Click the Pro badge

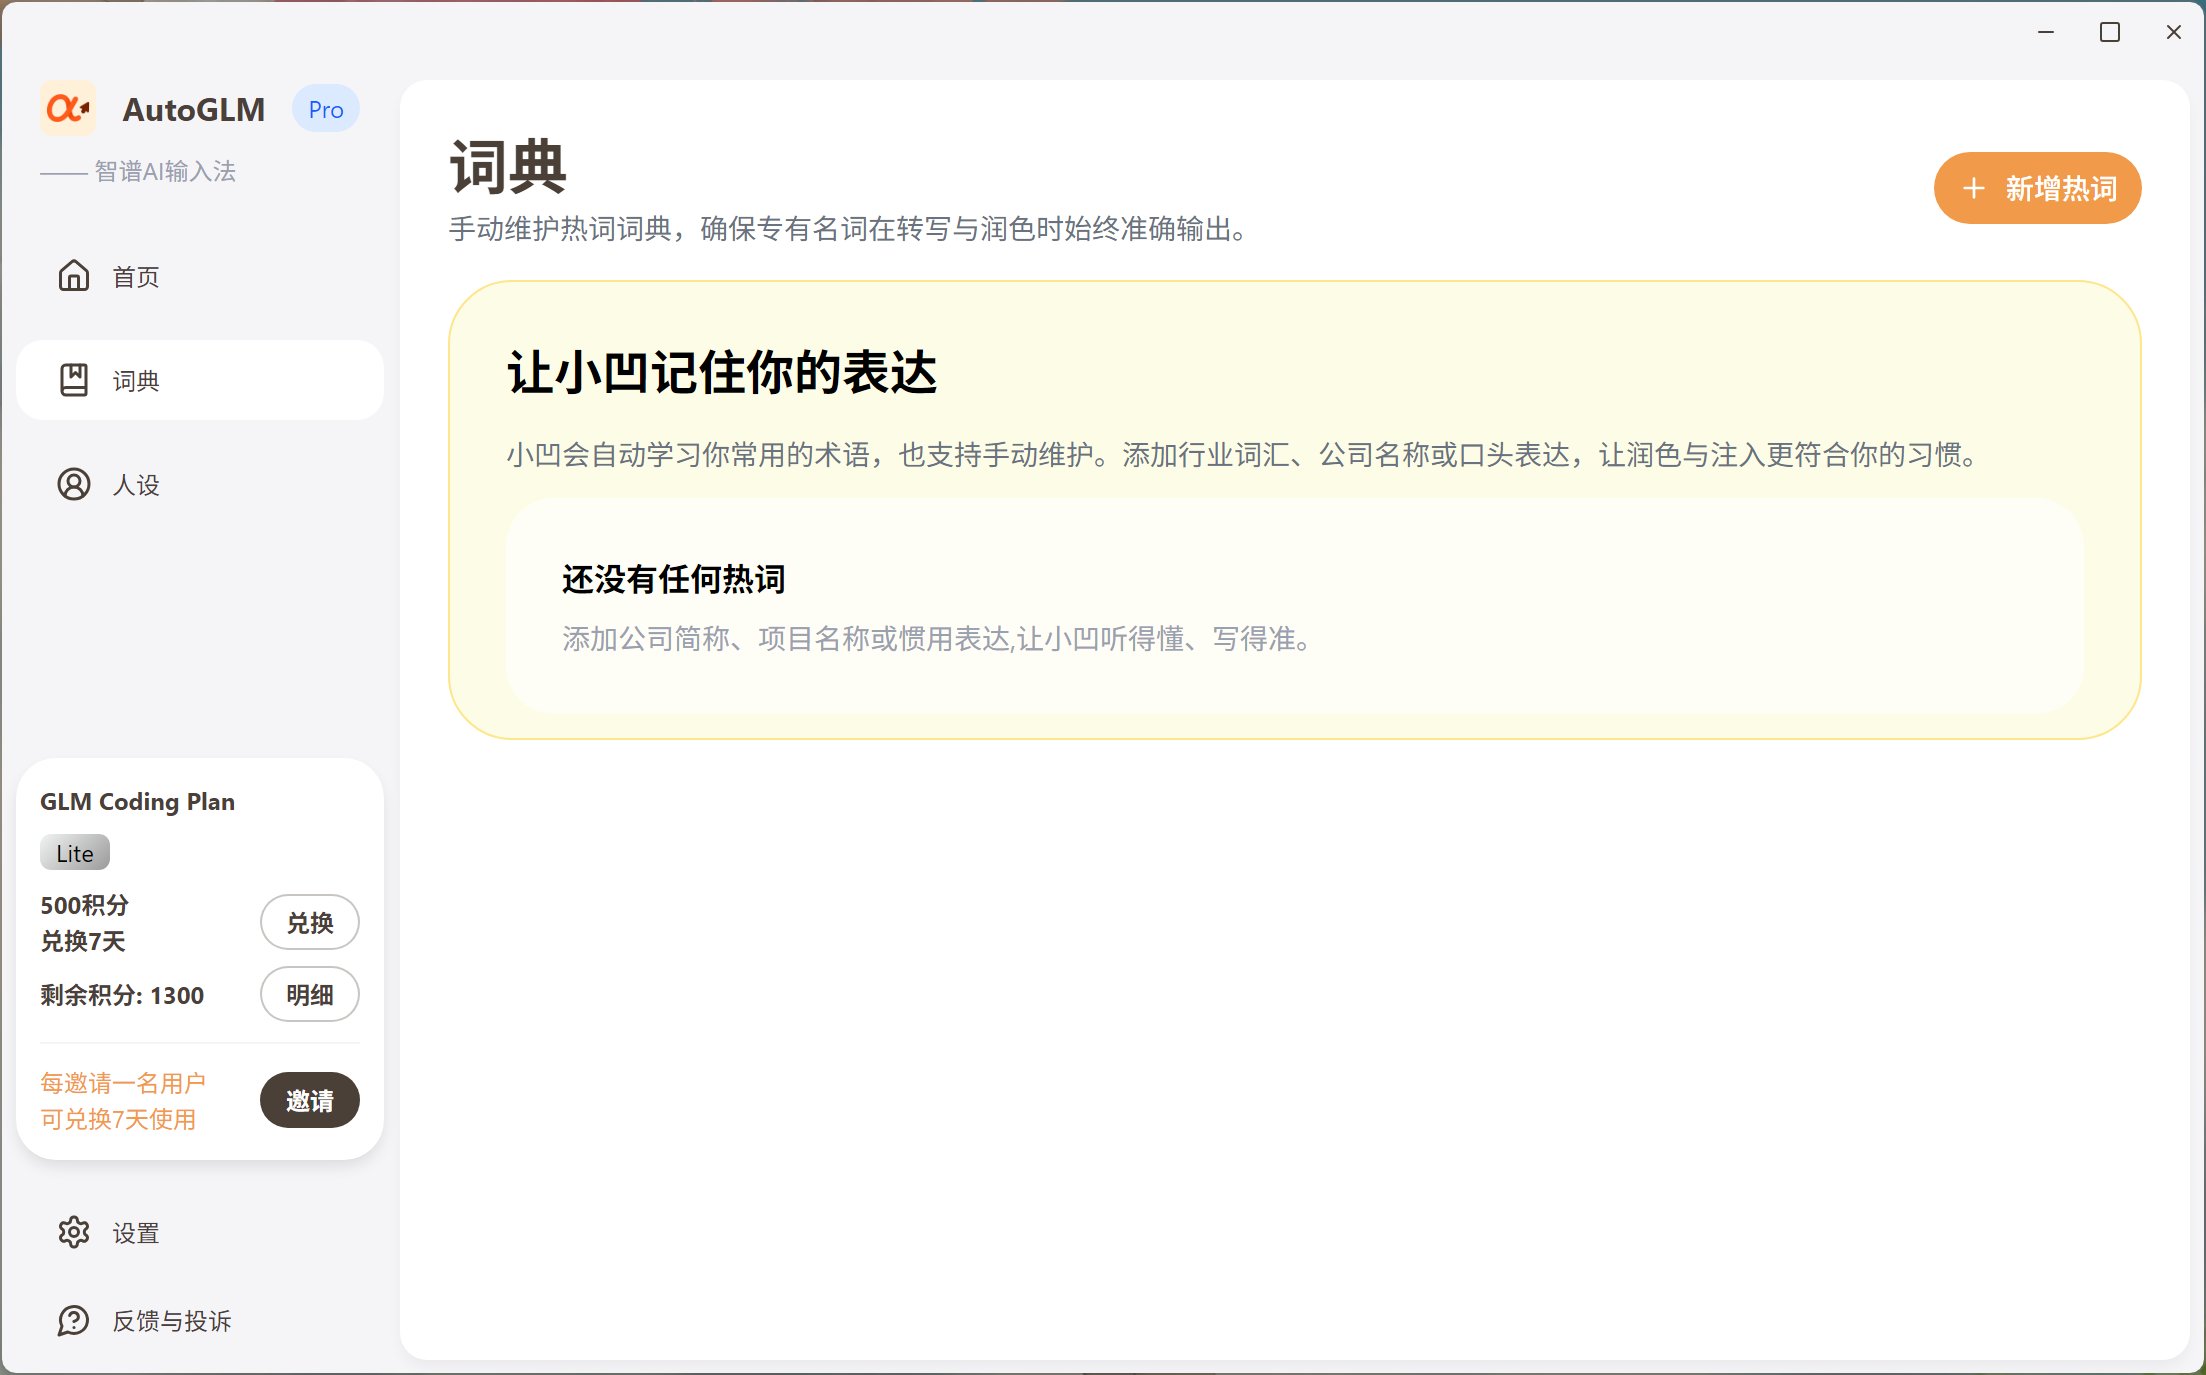point(325,109)
